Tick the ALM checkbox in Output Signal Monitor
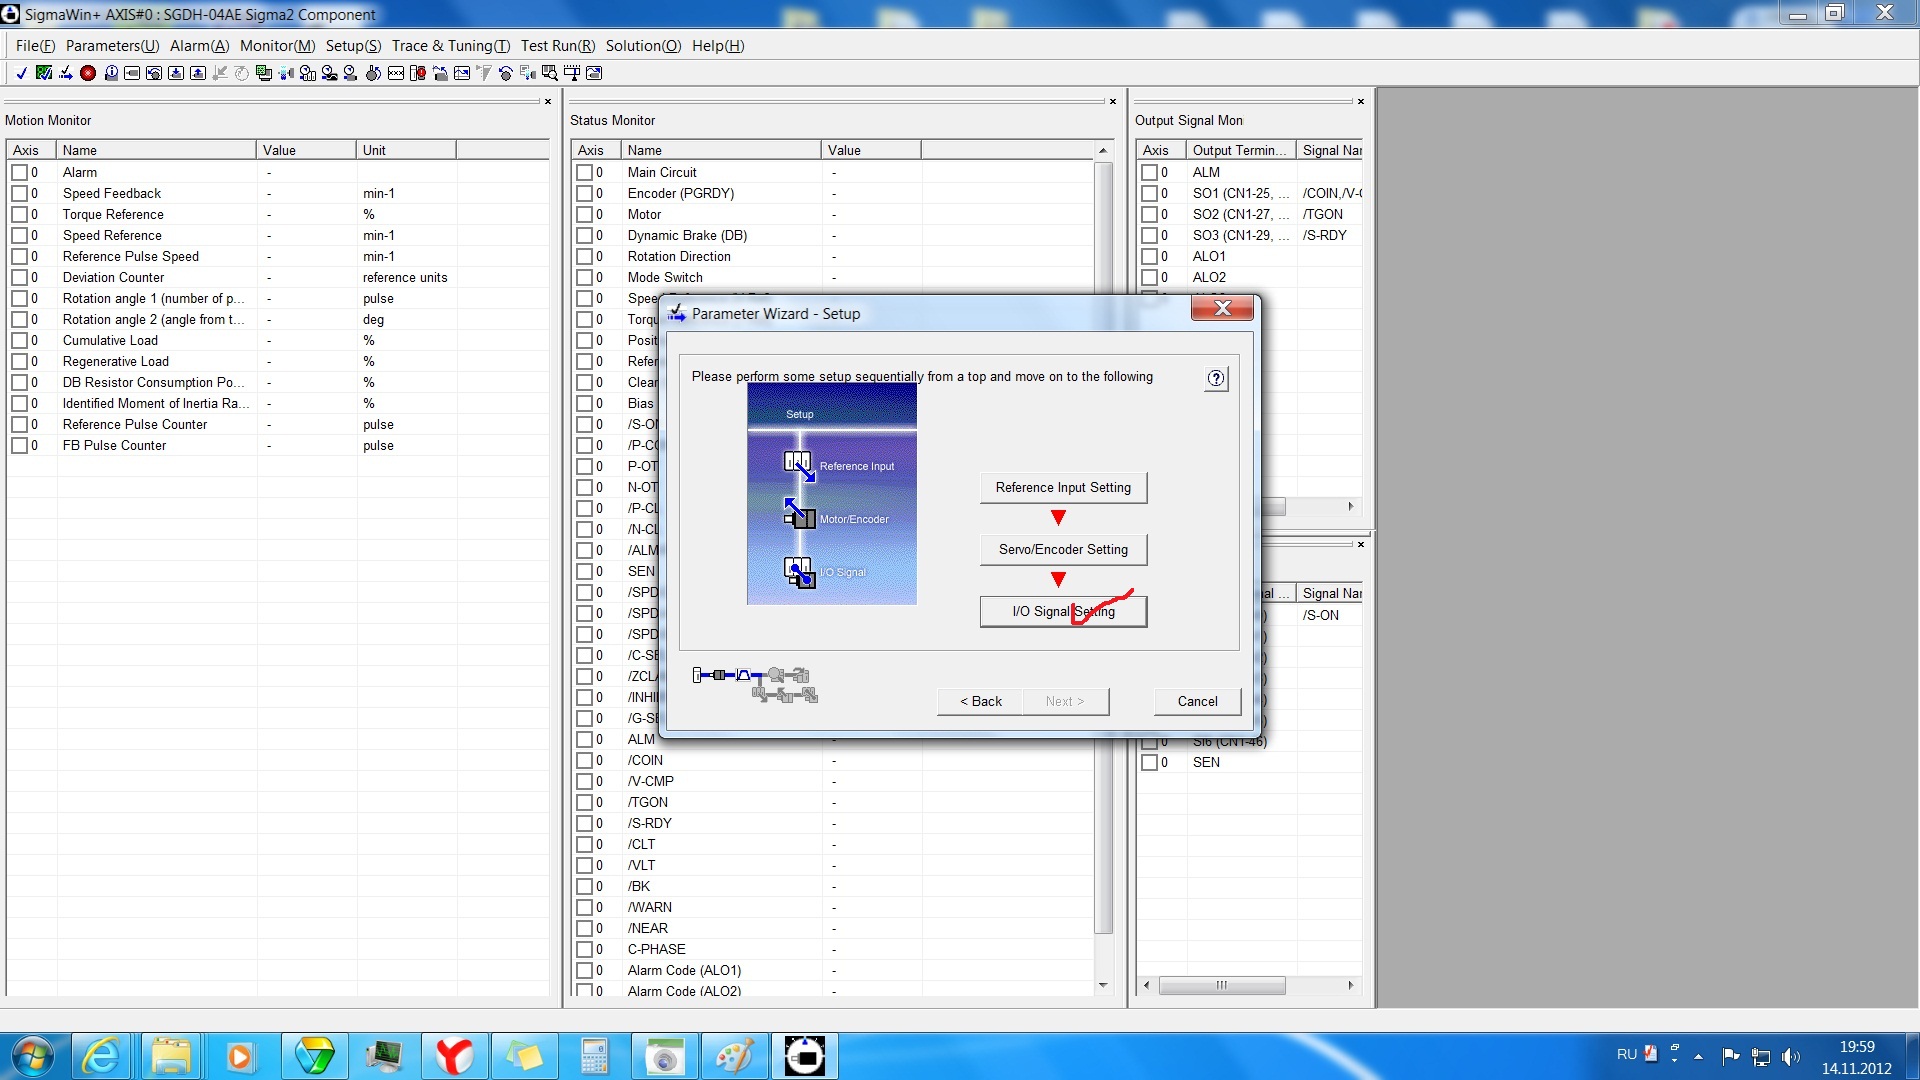This screenshot has height=1080, width=1920. pyautogui.click(x=1149, y=173)
